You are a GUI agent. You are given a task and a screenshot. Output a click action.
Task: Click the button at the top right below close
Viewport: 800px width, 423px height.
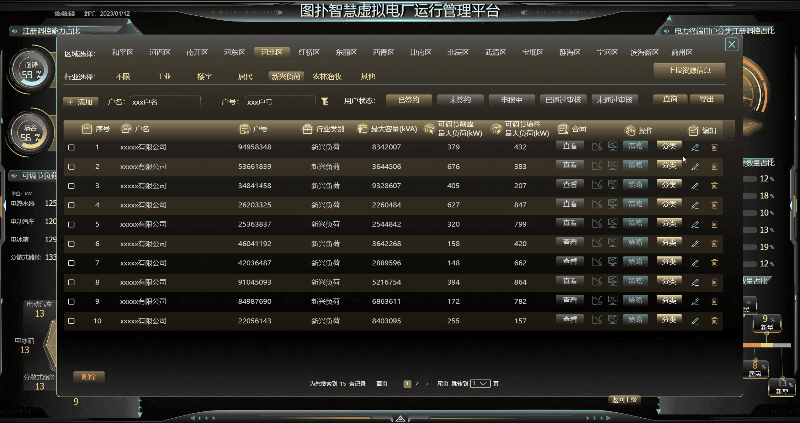pyautogui.click(x=689, y=70)
